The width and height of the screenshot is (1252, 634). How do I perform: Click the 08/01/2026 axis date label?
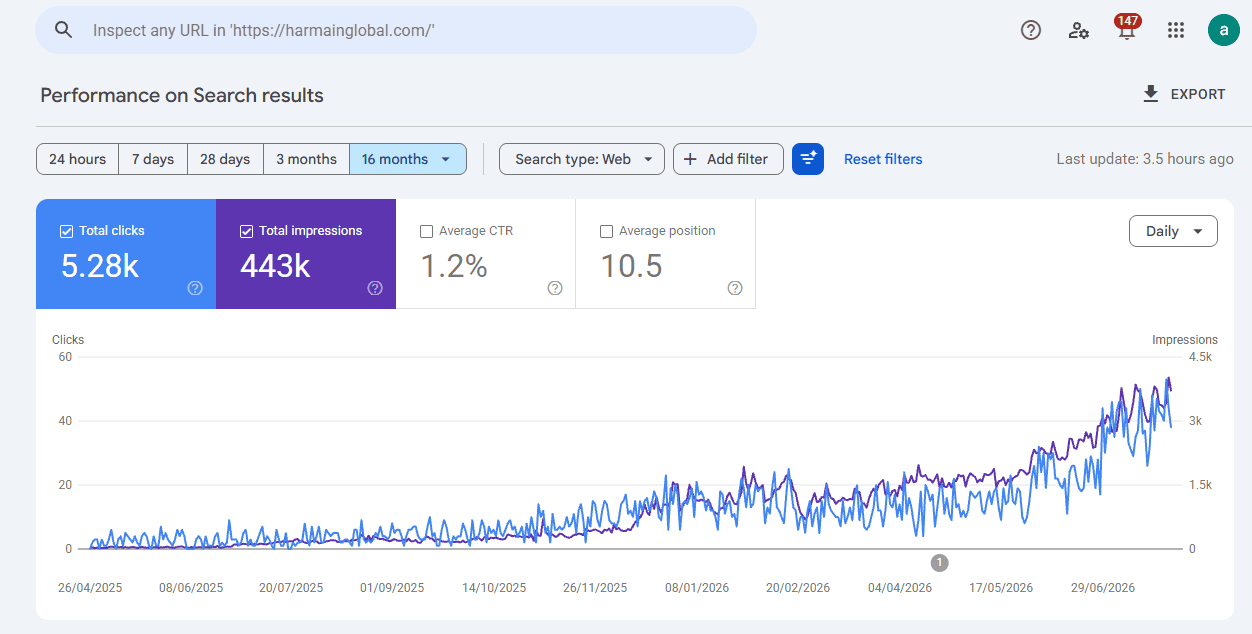click(697, 588)
